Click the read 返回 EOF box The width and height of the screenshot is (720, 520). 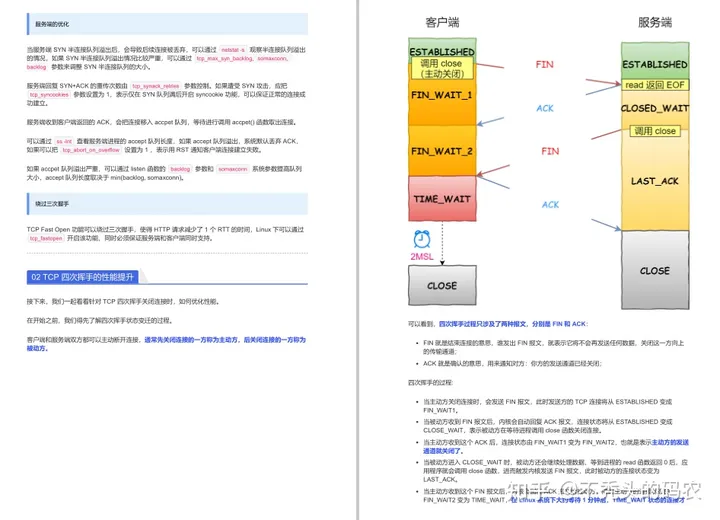tap(655, 85)
